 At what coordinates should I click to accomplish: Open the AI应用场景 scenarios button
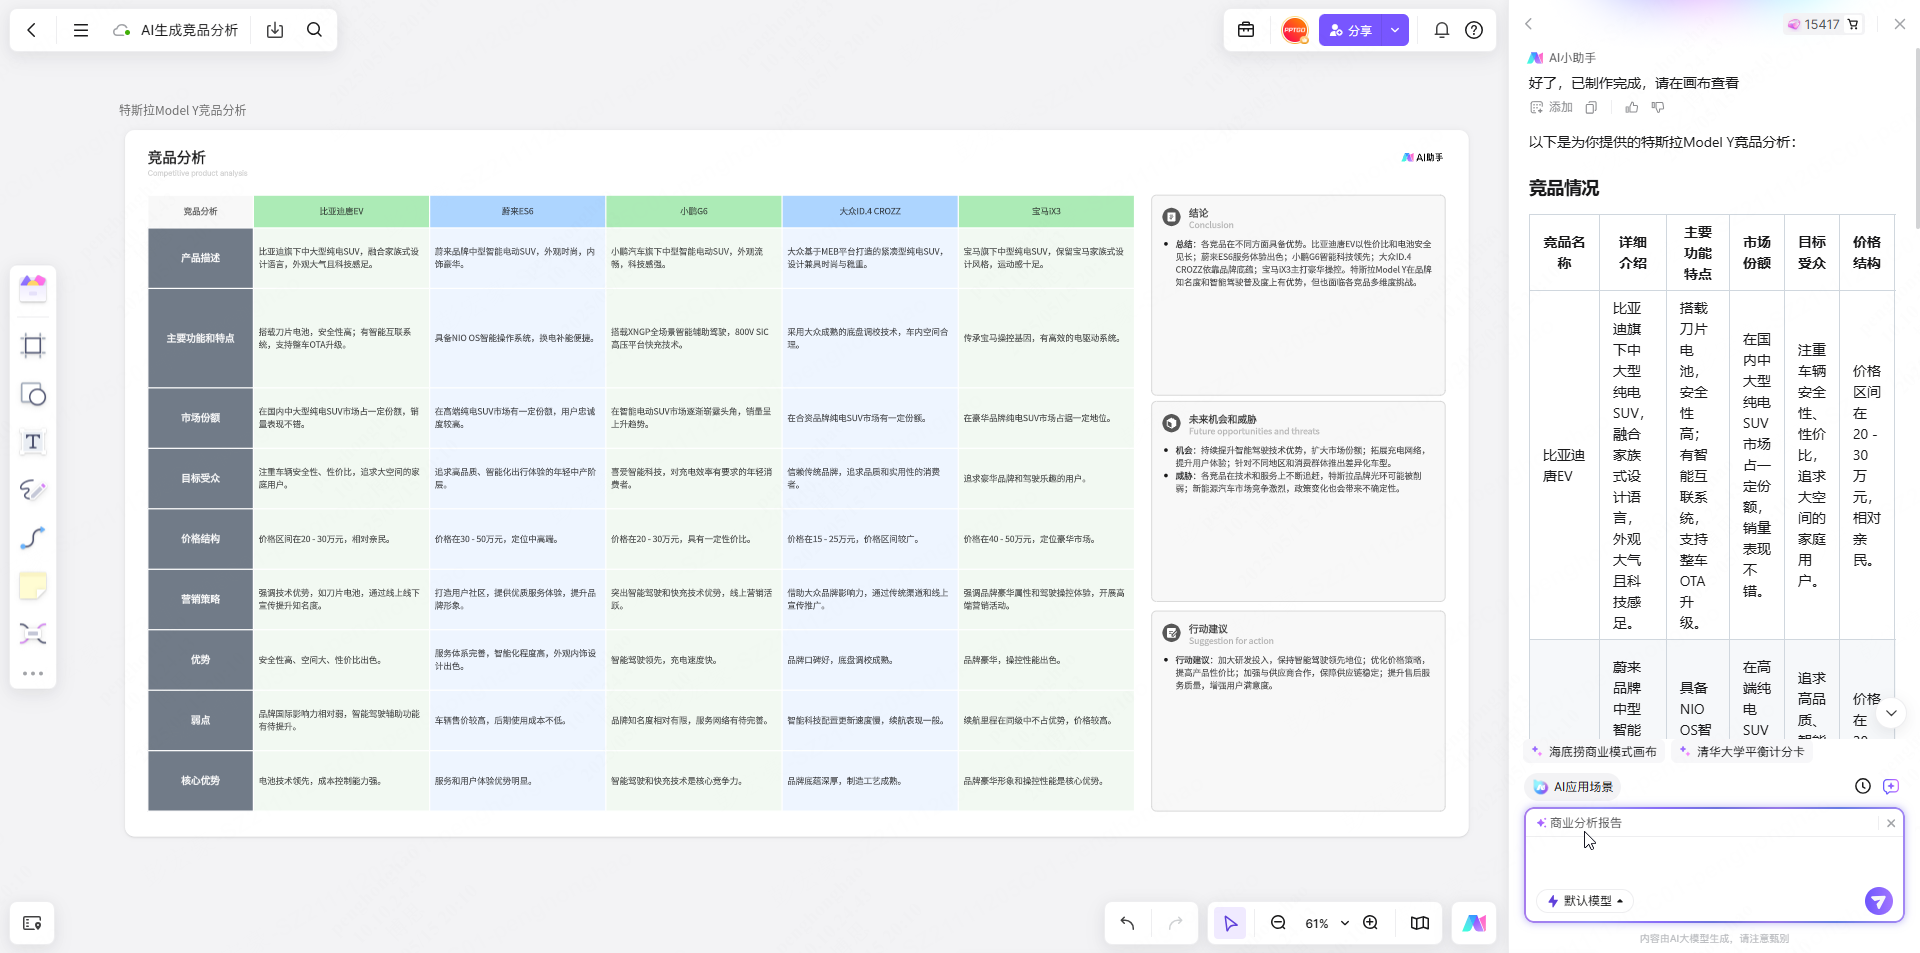[1573, 787]
